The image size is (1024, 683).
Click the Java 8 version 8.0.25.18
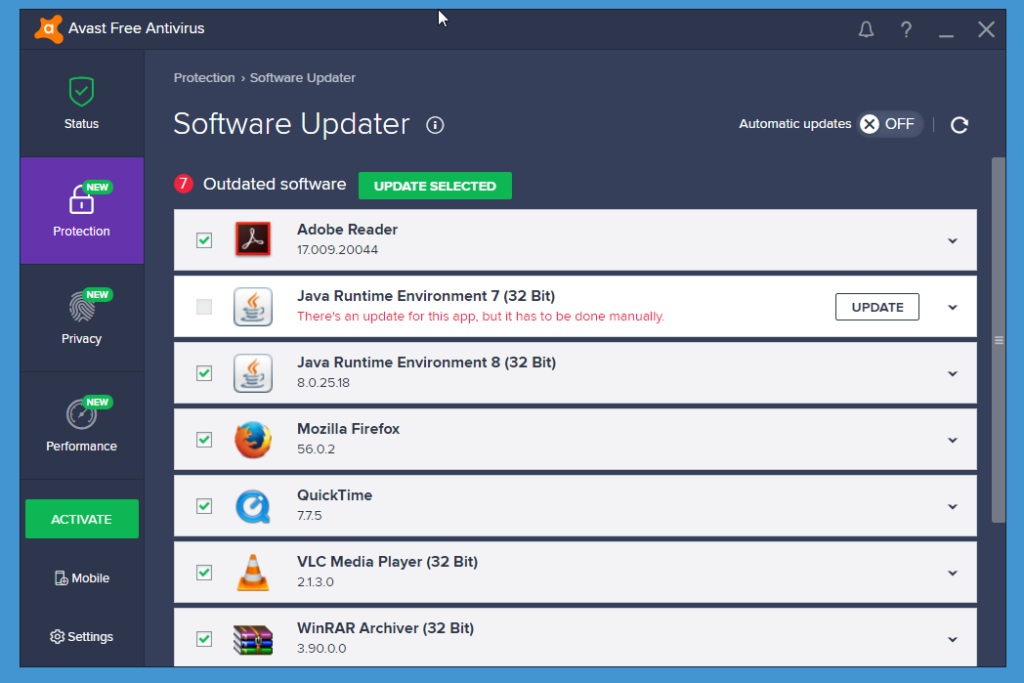click(323, 383)
